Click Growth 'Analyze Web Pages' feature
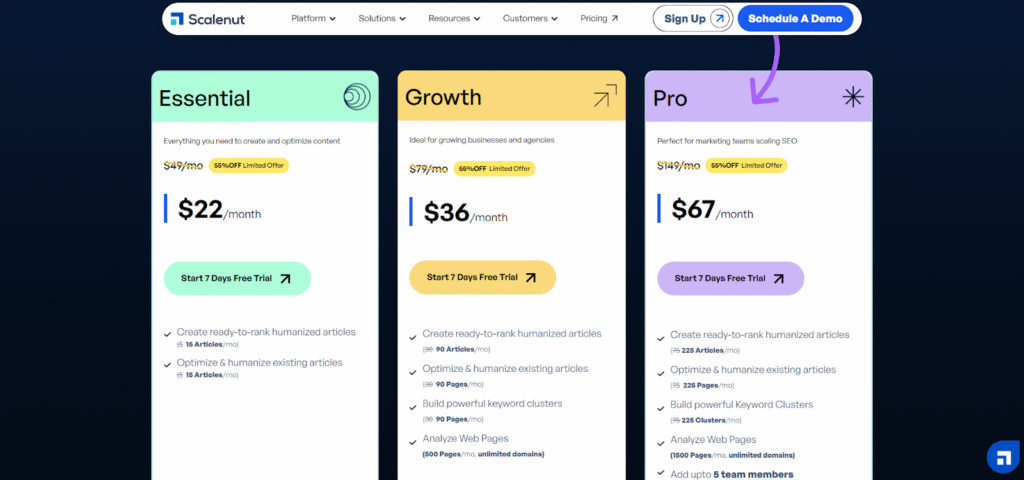The width and height of the screenshot is (1024, 480). (465, 439)
